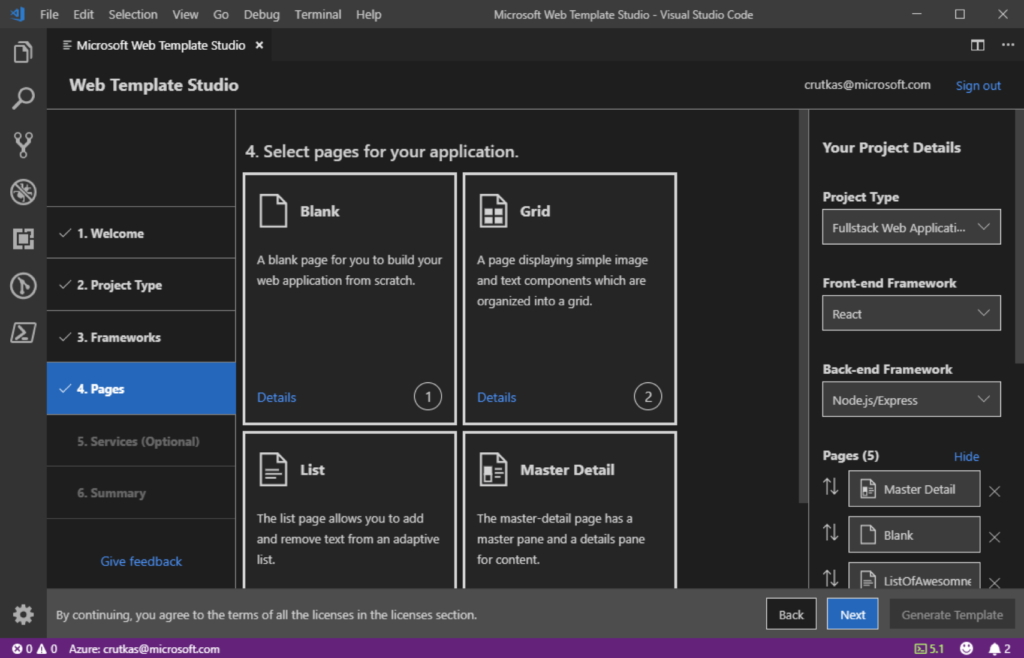Remove the Master Detail page from list
Viewport: 1024px width, 658px height.
click(994, 492)
